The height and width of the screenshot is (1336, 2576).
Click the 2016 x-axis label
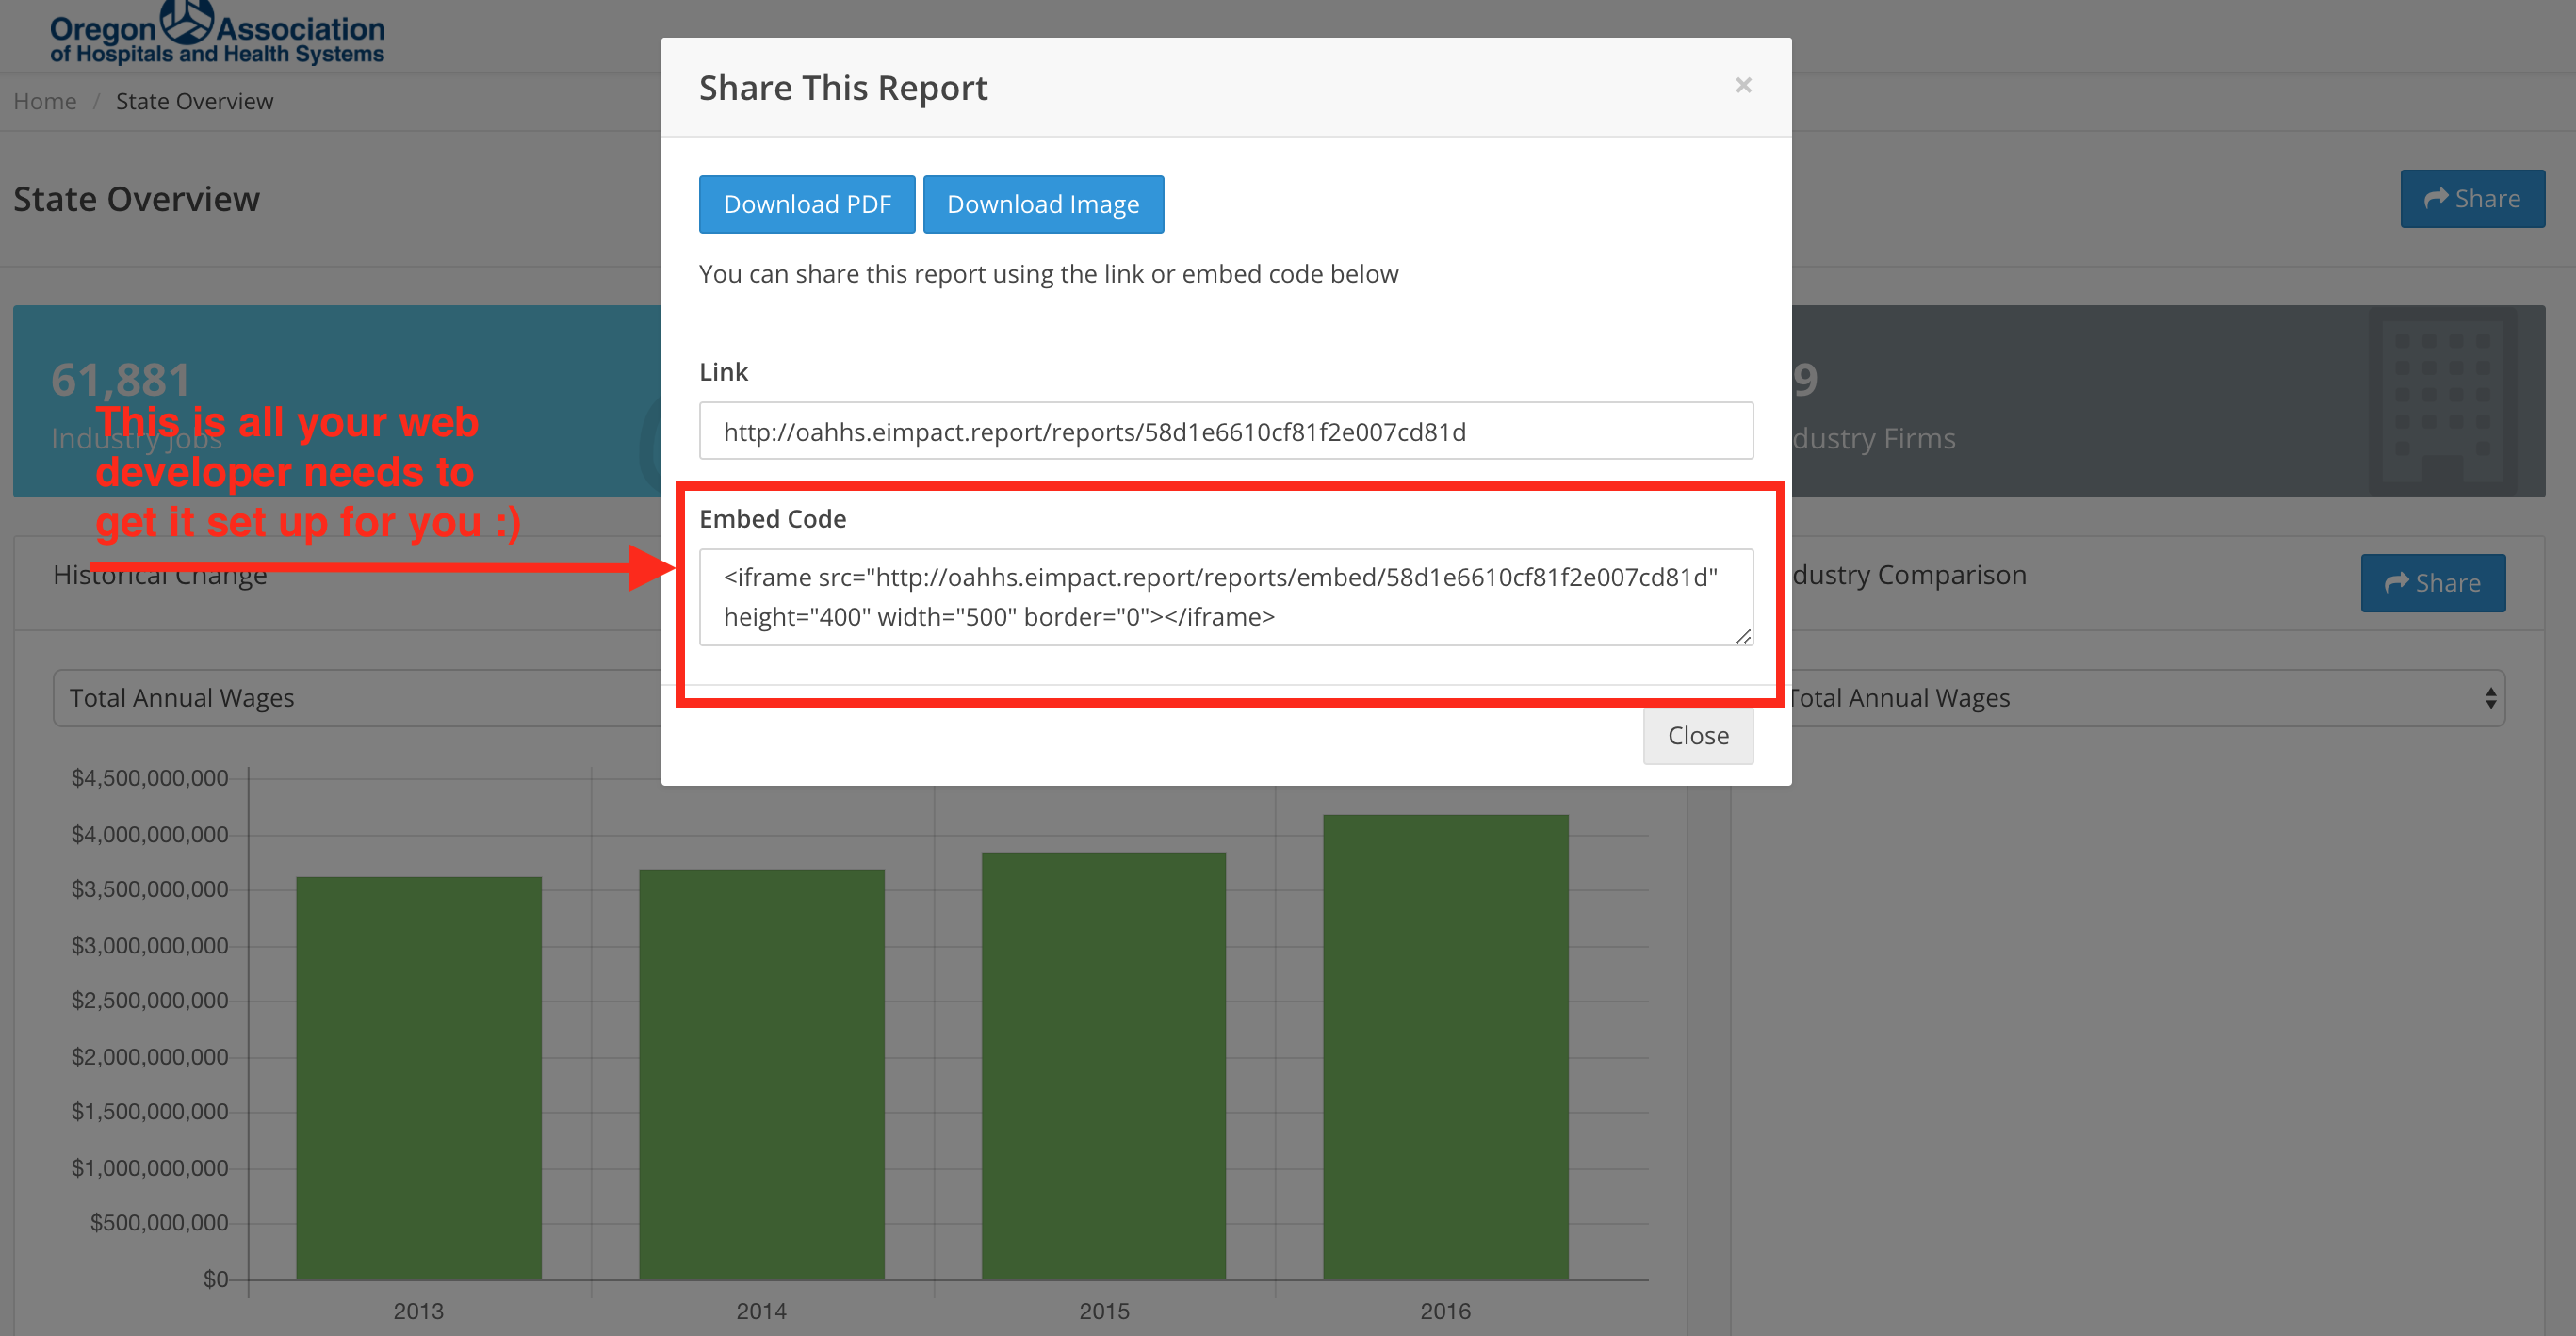(1446, 1311)
